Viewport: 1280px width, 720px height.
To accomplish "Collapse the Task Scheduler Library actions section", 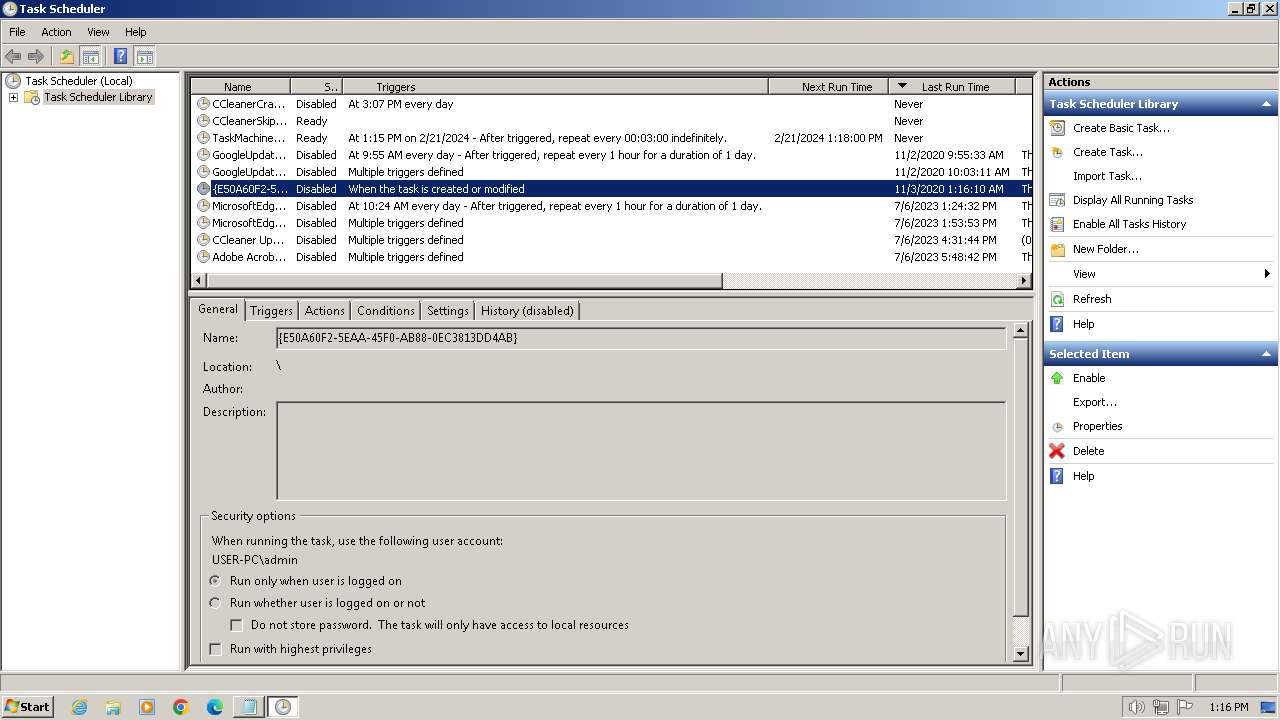I will click(x=1266, y=104).
